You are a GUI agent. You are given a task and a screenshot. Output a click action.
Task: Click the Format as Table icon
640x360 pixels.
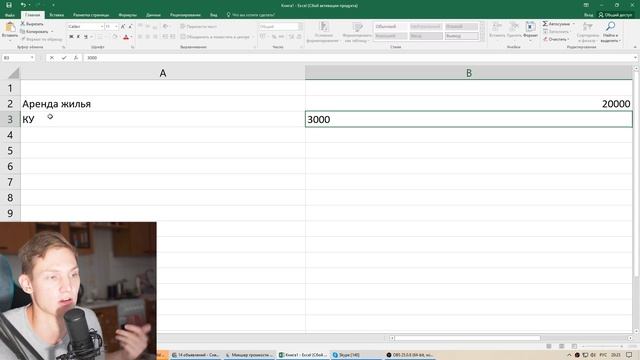pyautogui.click(x=358, y=27)
